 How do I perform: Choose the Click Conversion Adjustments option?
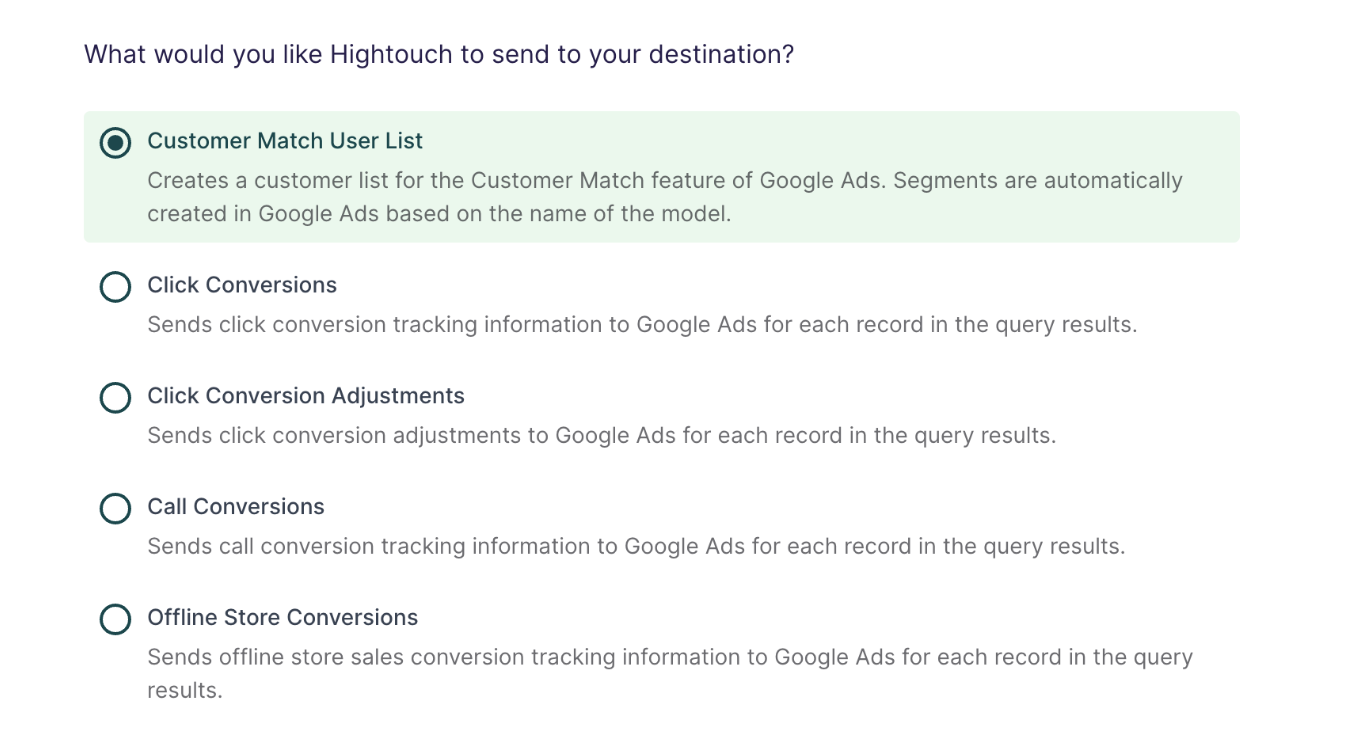pos(115,397)
